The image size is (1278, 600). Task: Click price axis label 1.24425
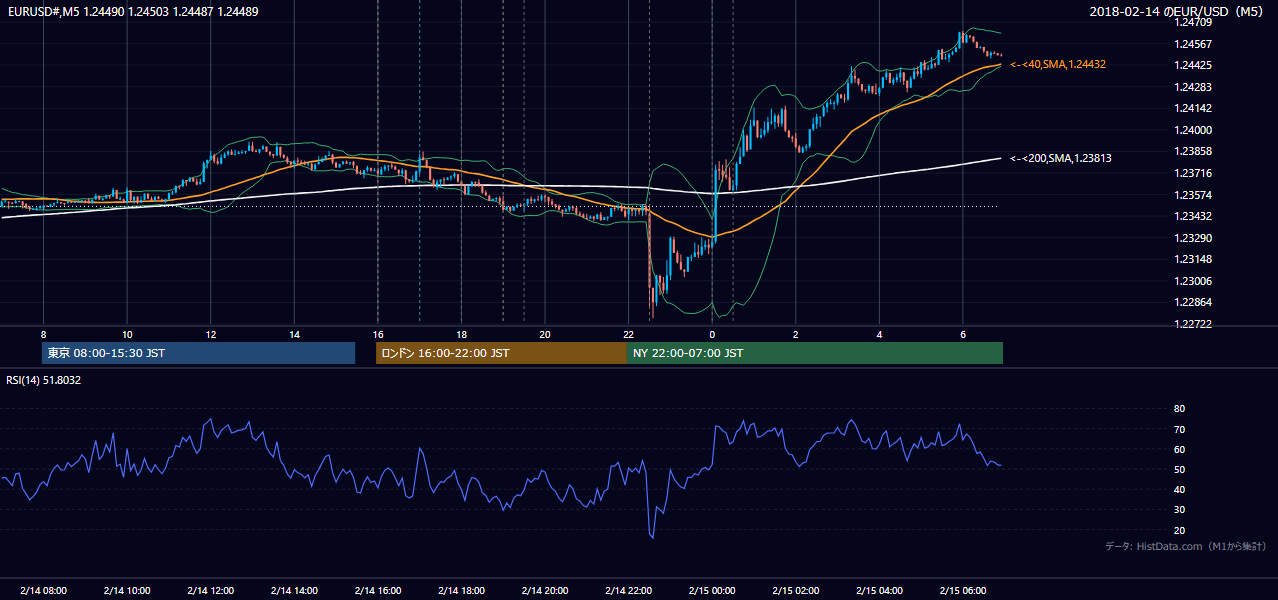point(1193,65)
